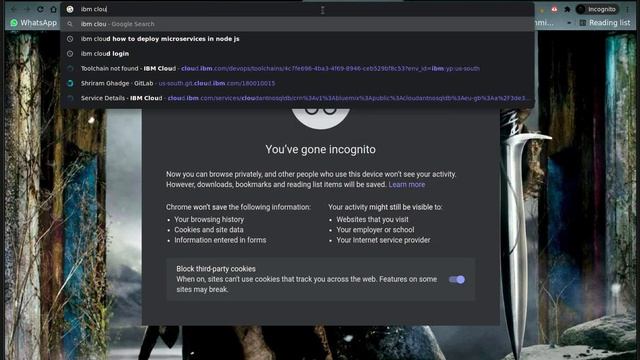
Task: Choose the 'ibm cloud login' suggestion
Action: pyautogui.click(x=297, y=53)
